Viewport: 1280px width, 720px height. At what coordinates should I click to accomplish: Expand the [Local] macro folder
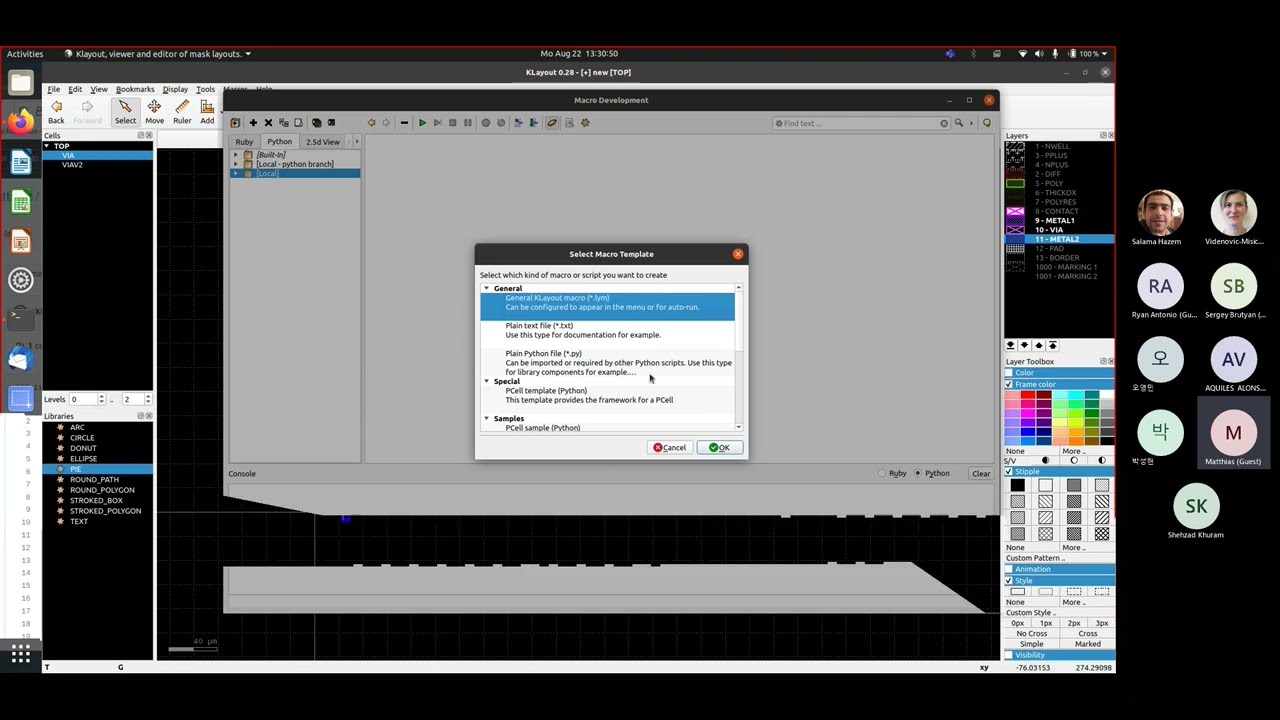236,173
